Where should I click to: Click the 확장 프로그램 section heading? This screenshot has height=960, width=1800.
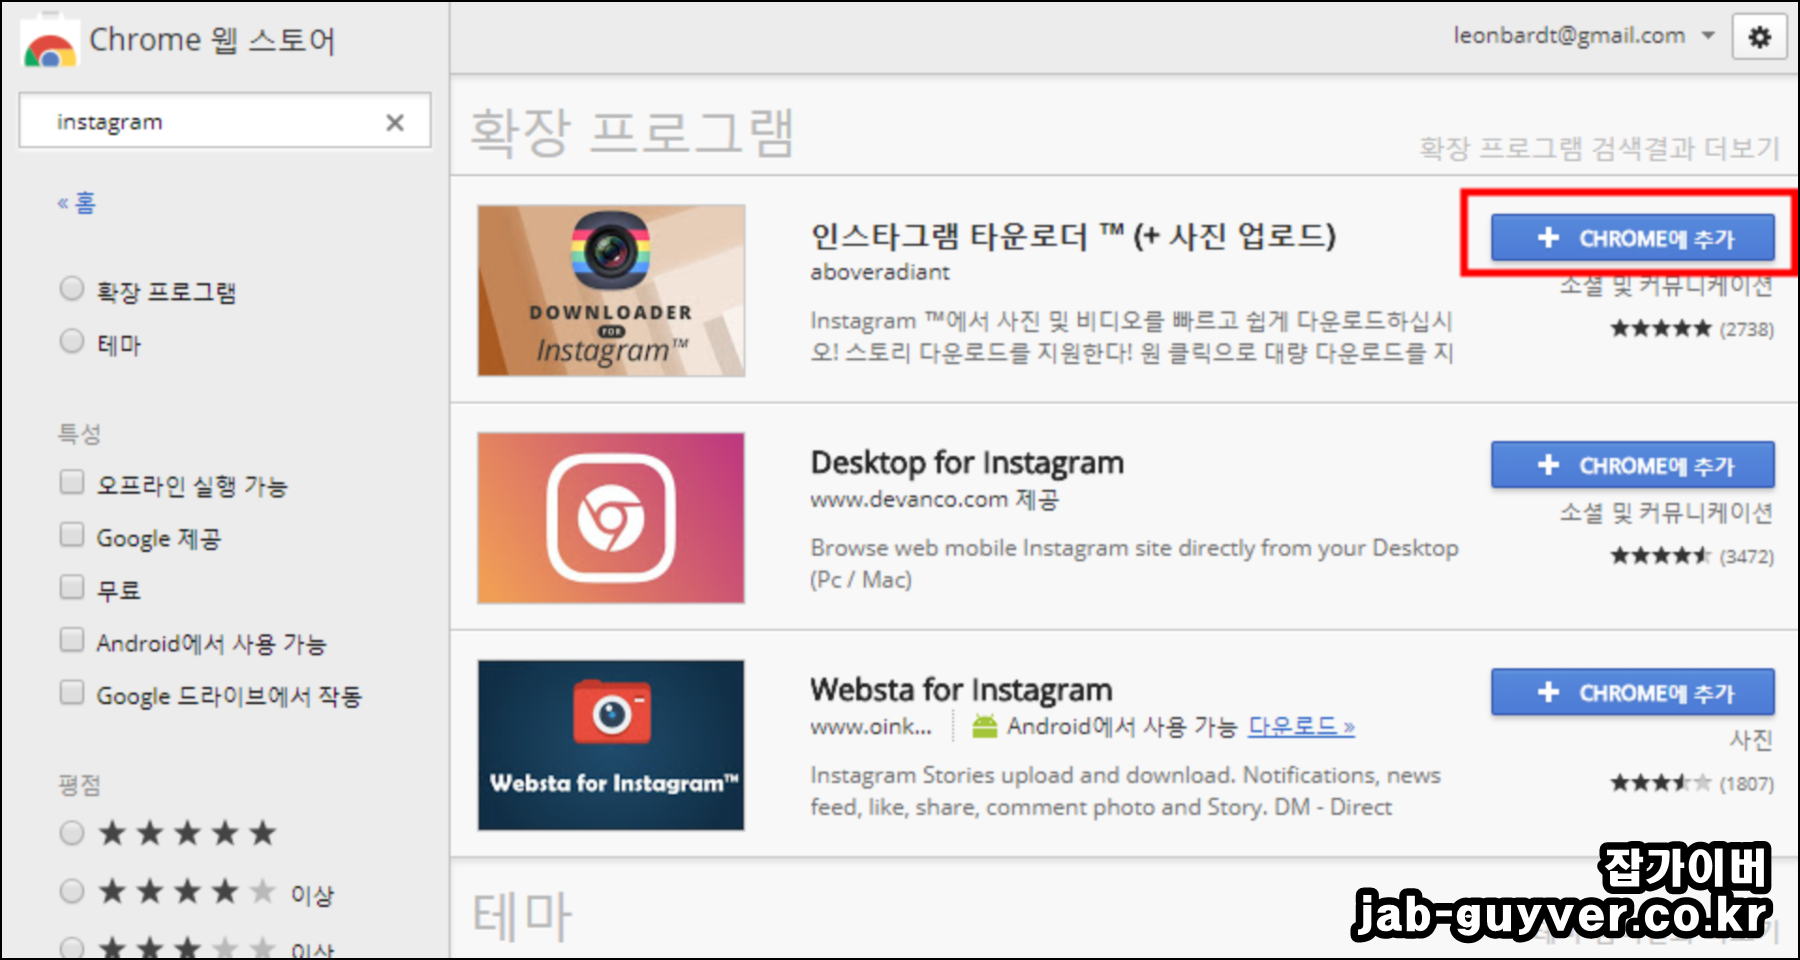pos(631,132)
